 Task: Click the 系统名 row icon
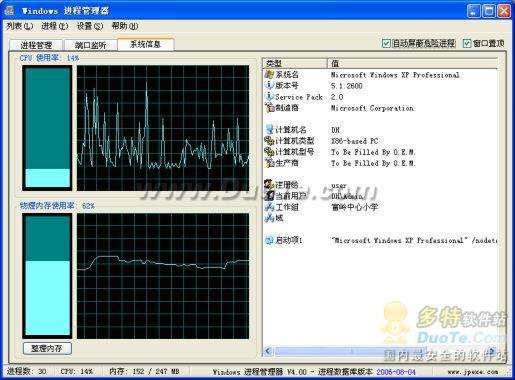tap(269, 75)
